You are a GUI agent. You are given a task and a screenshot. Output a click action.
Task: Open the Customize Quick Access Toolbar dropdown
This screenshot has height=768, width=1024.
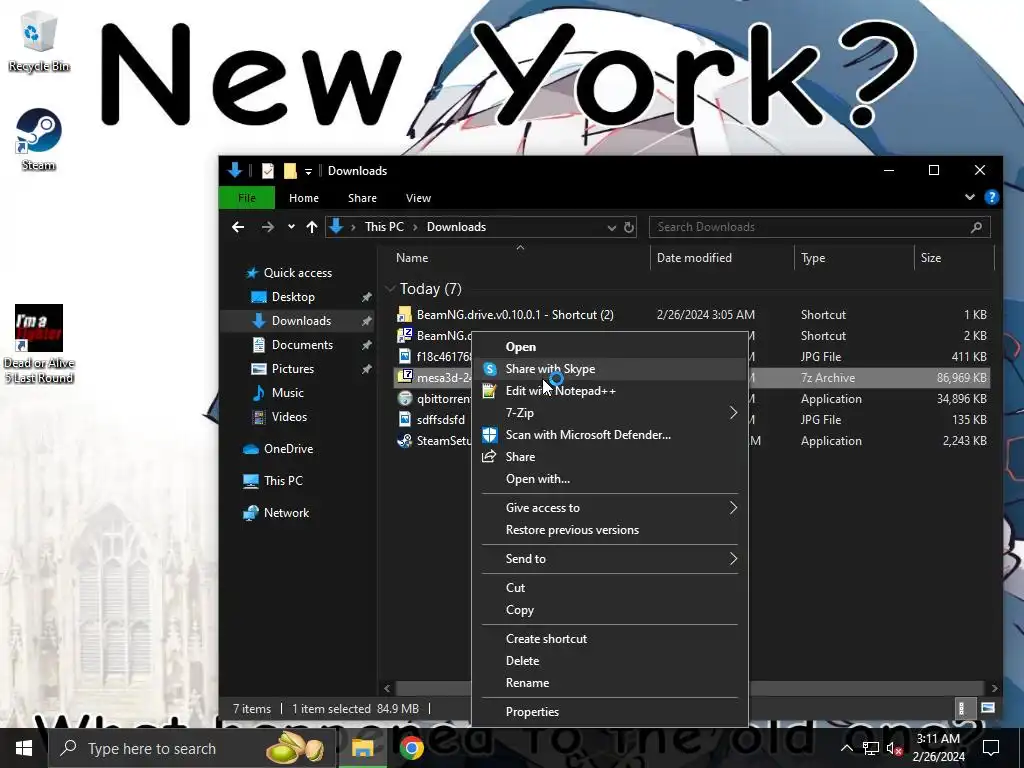(x=308, y=172)
